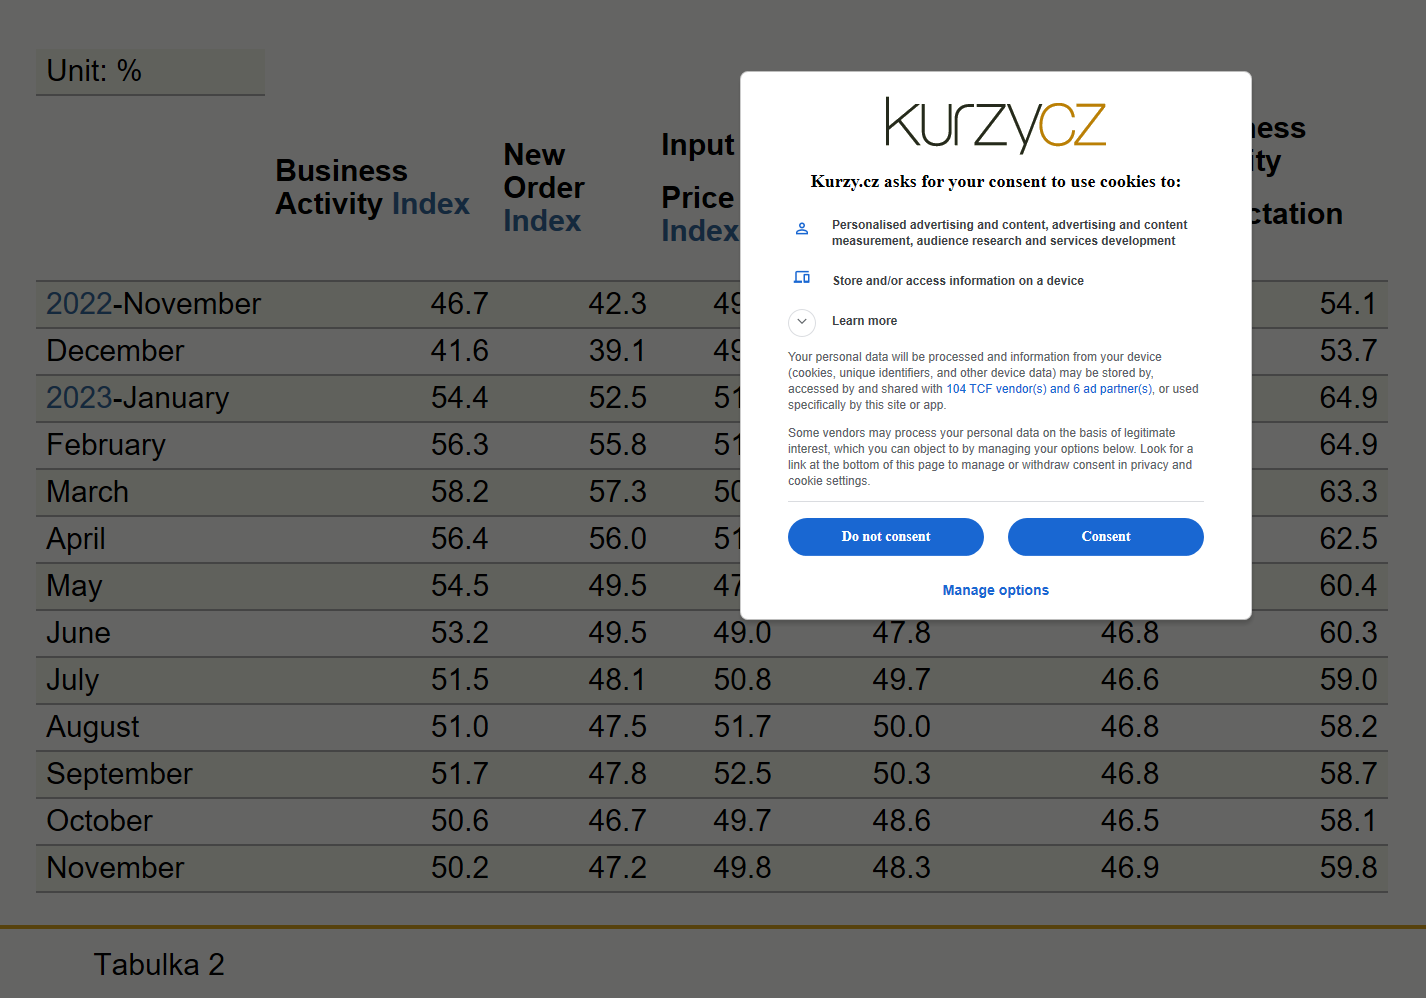Viewport: 1426px width, 998px height.
Task: Accept cookies with the Consent button
Action: click(x=1106, y=537)
